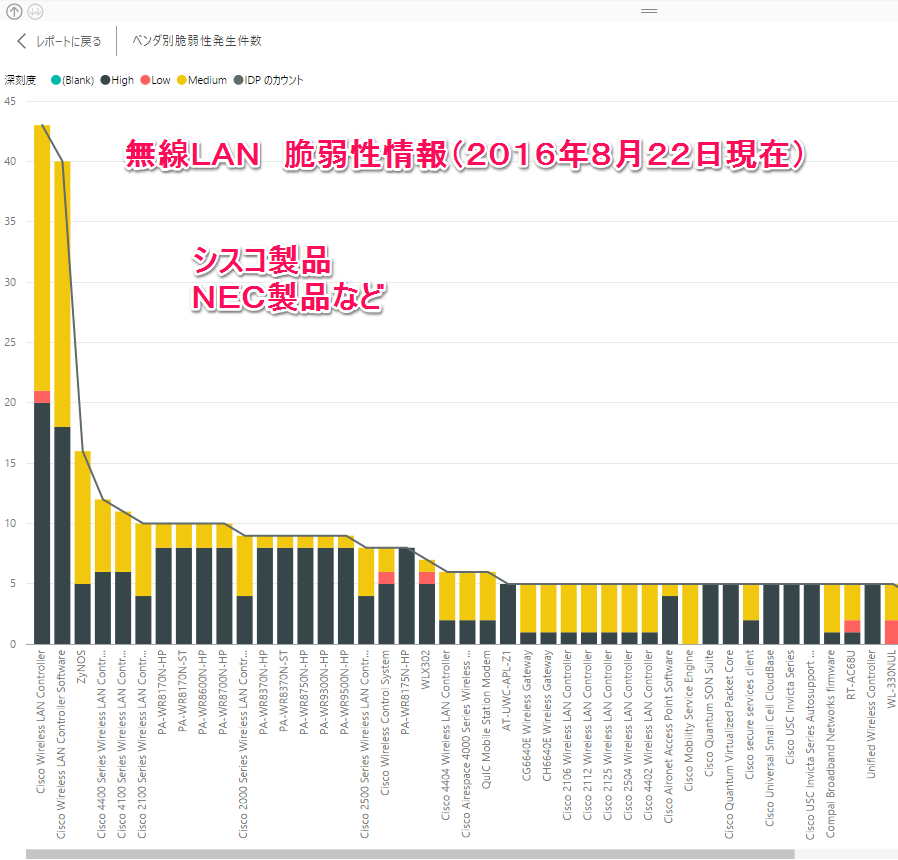Click the y-axis value 25
The width and height of the screenshot is (898, 860).
(10, 342)
